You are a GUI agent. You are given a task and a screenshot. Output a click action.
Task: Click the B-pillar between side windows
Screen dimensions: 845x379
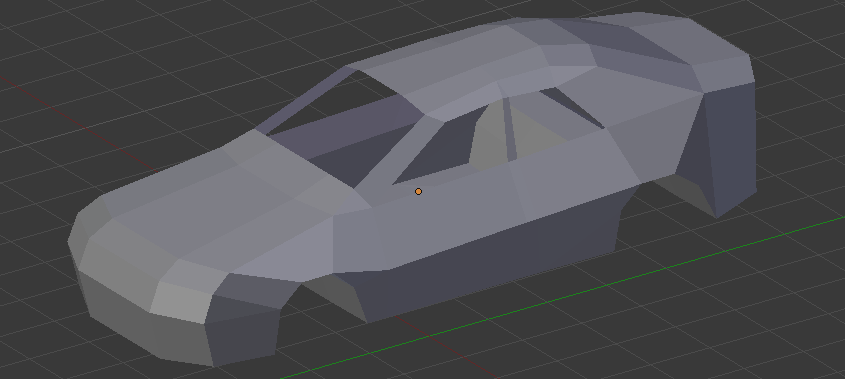510,129
